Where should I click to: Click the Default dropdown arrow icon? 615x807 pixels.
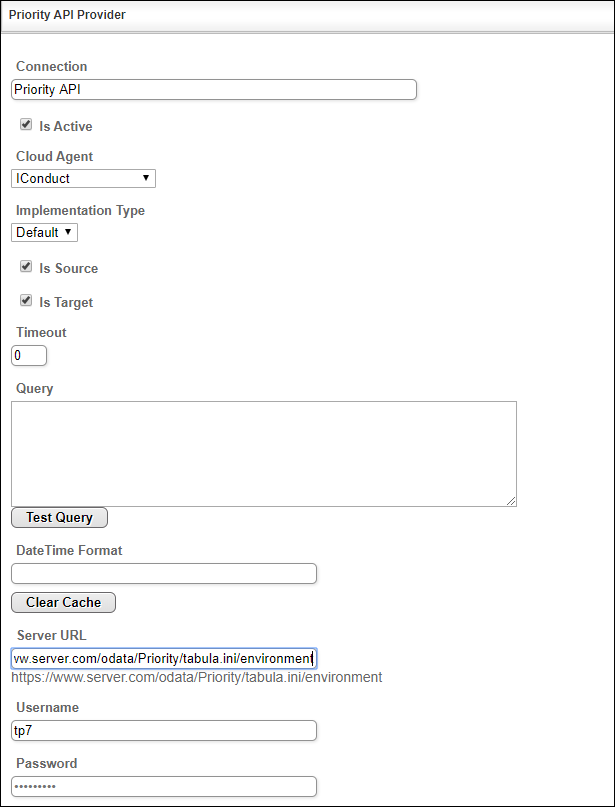(68, 232)
